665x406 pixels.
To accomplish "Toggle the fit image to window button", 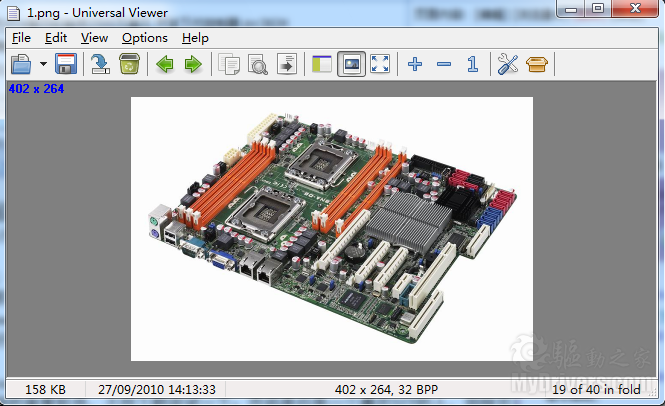I will (x=351, y=65).
